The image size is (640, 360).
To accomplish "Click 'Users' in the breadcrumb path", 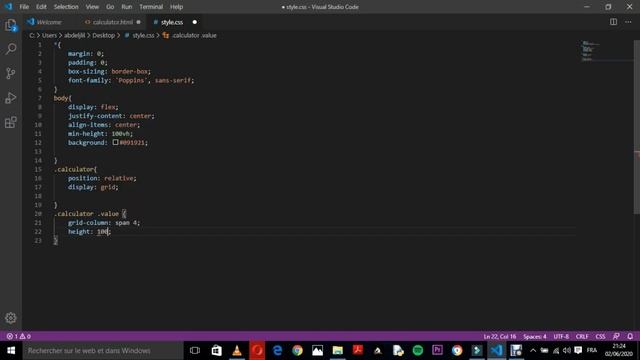I will coord(49,36).
